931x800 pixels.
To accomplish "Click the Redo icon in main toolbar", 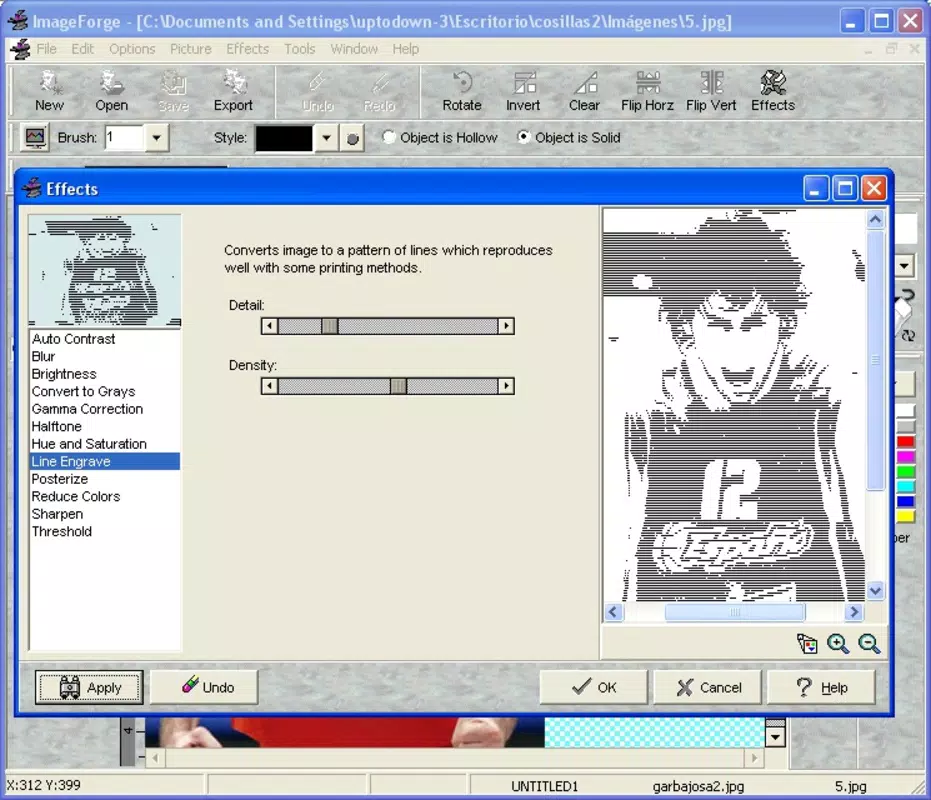I will tap(379, 91).
